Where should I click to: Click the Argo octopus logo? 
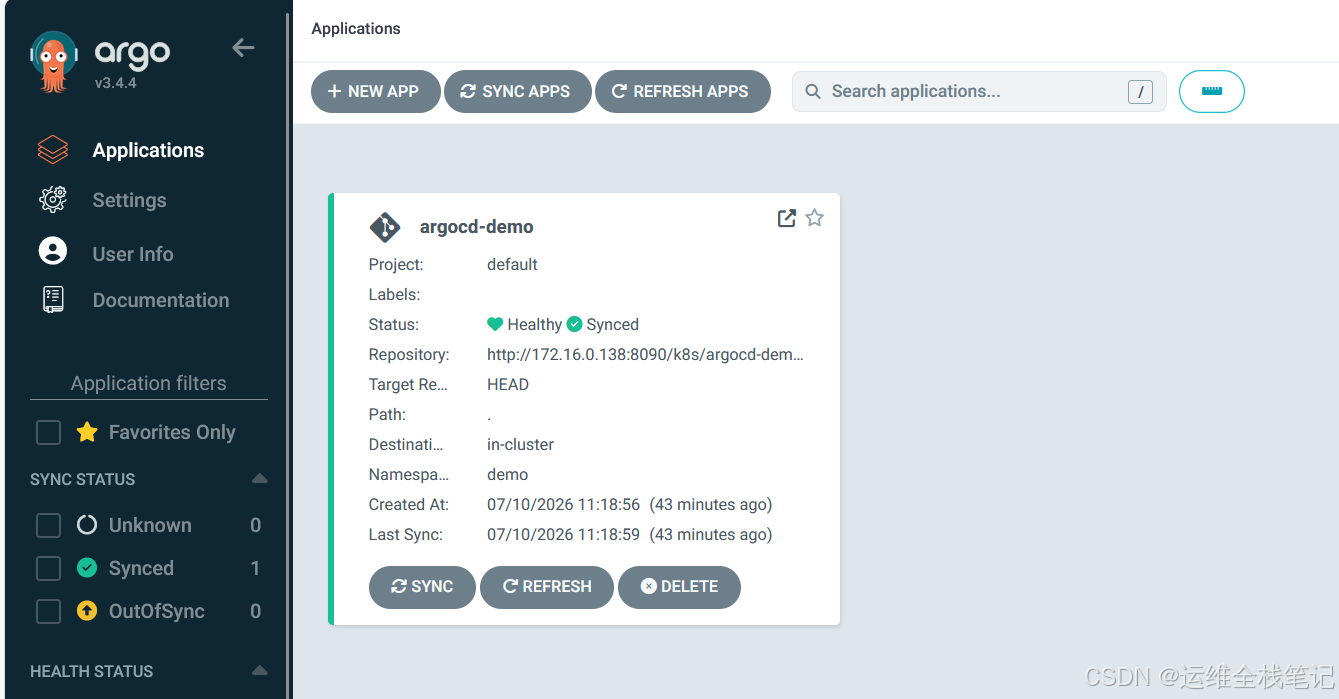coord(53,62)
